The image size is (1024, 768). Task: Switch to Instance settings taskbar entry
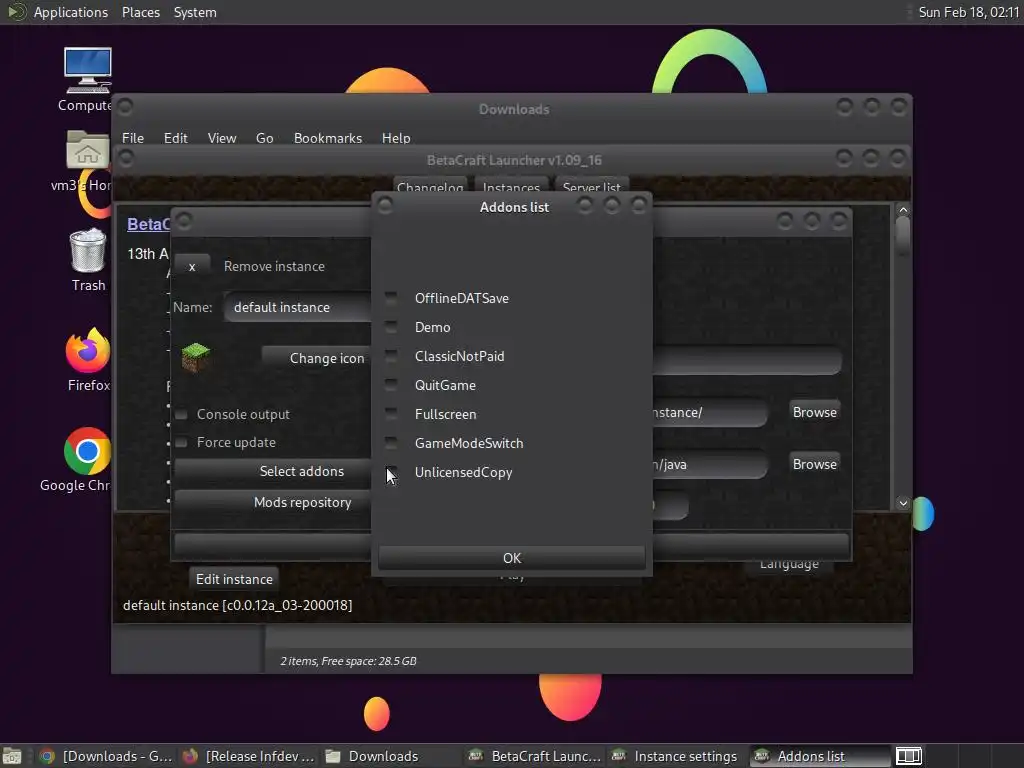coord(677,756)
